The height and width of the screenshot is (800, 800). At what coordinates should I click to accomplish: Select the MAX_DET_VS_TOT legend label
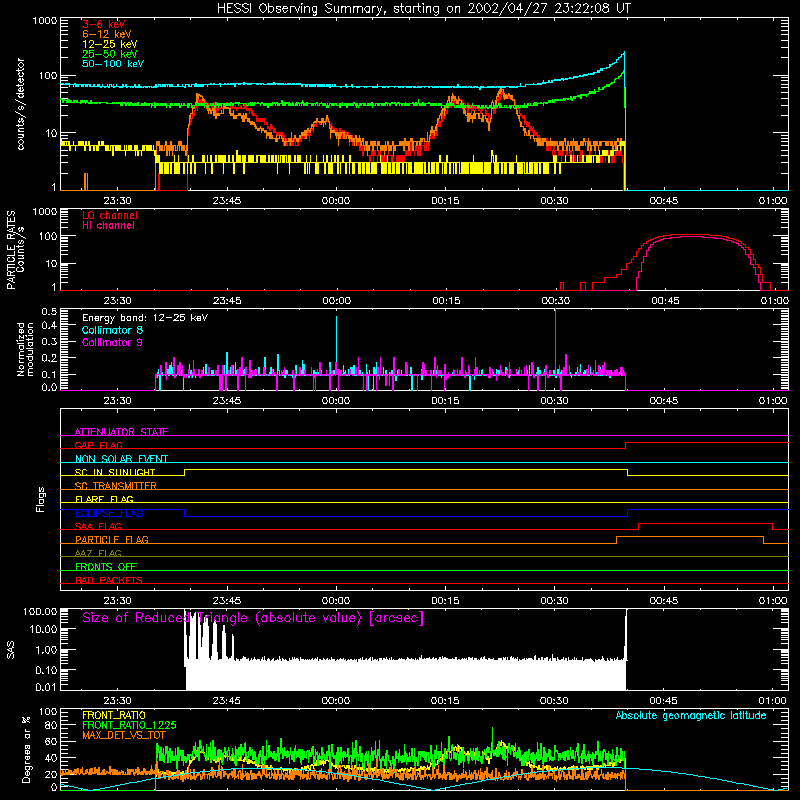coord(124,735)
